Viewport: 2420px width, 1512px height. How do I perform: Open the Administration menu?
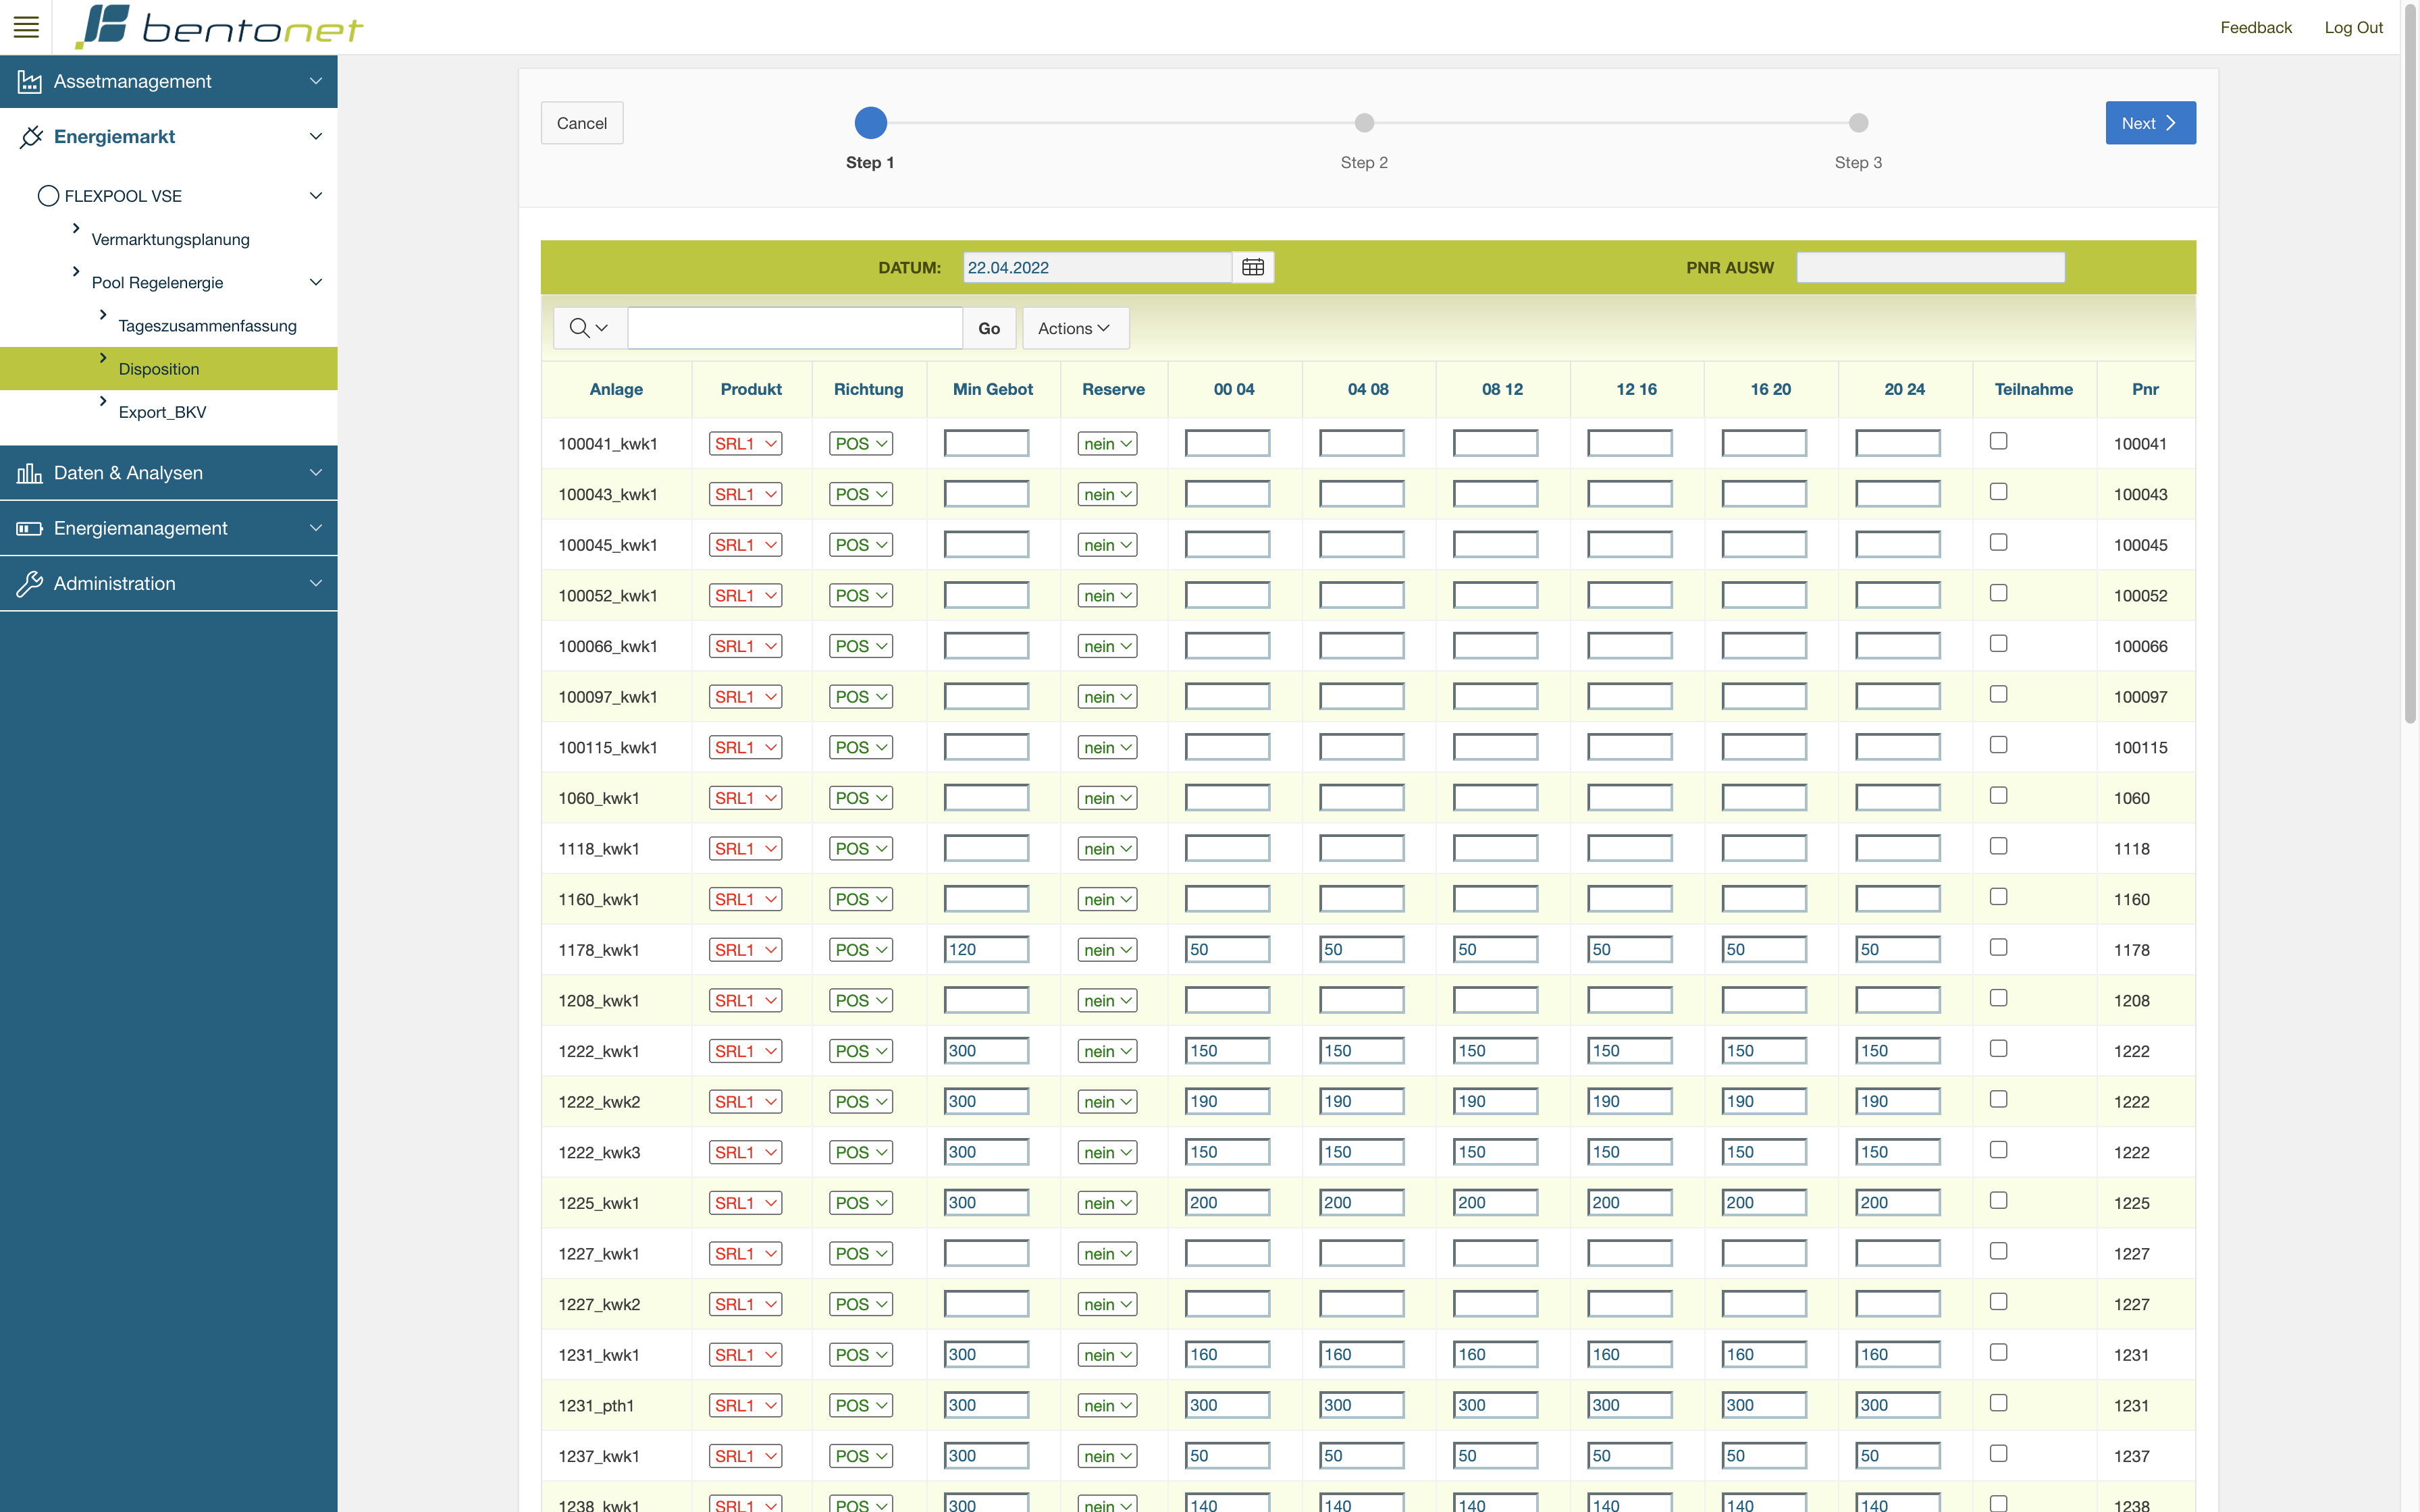[169, 583]
